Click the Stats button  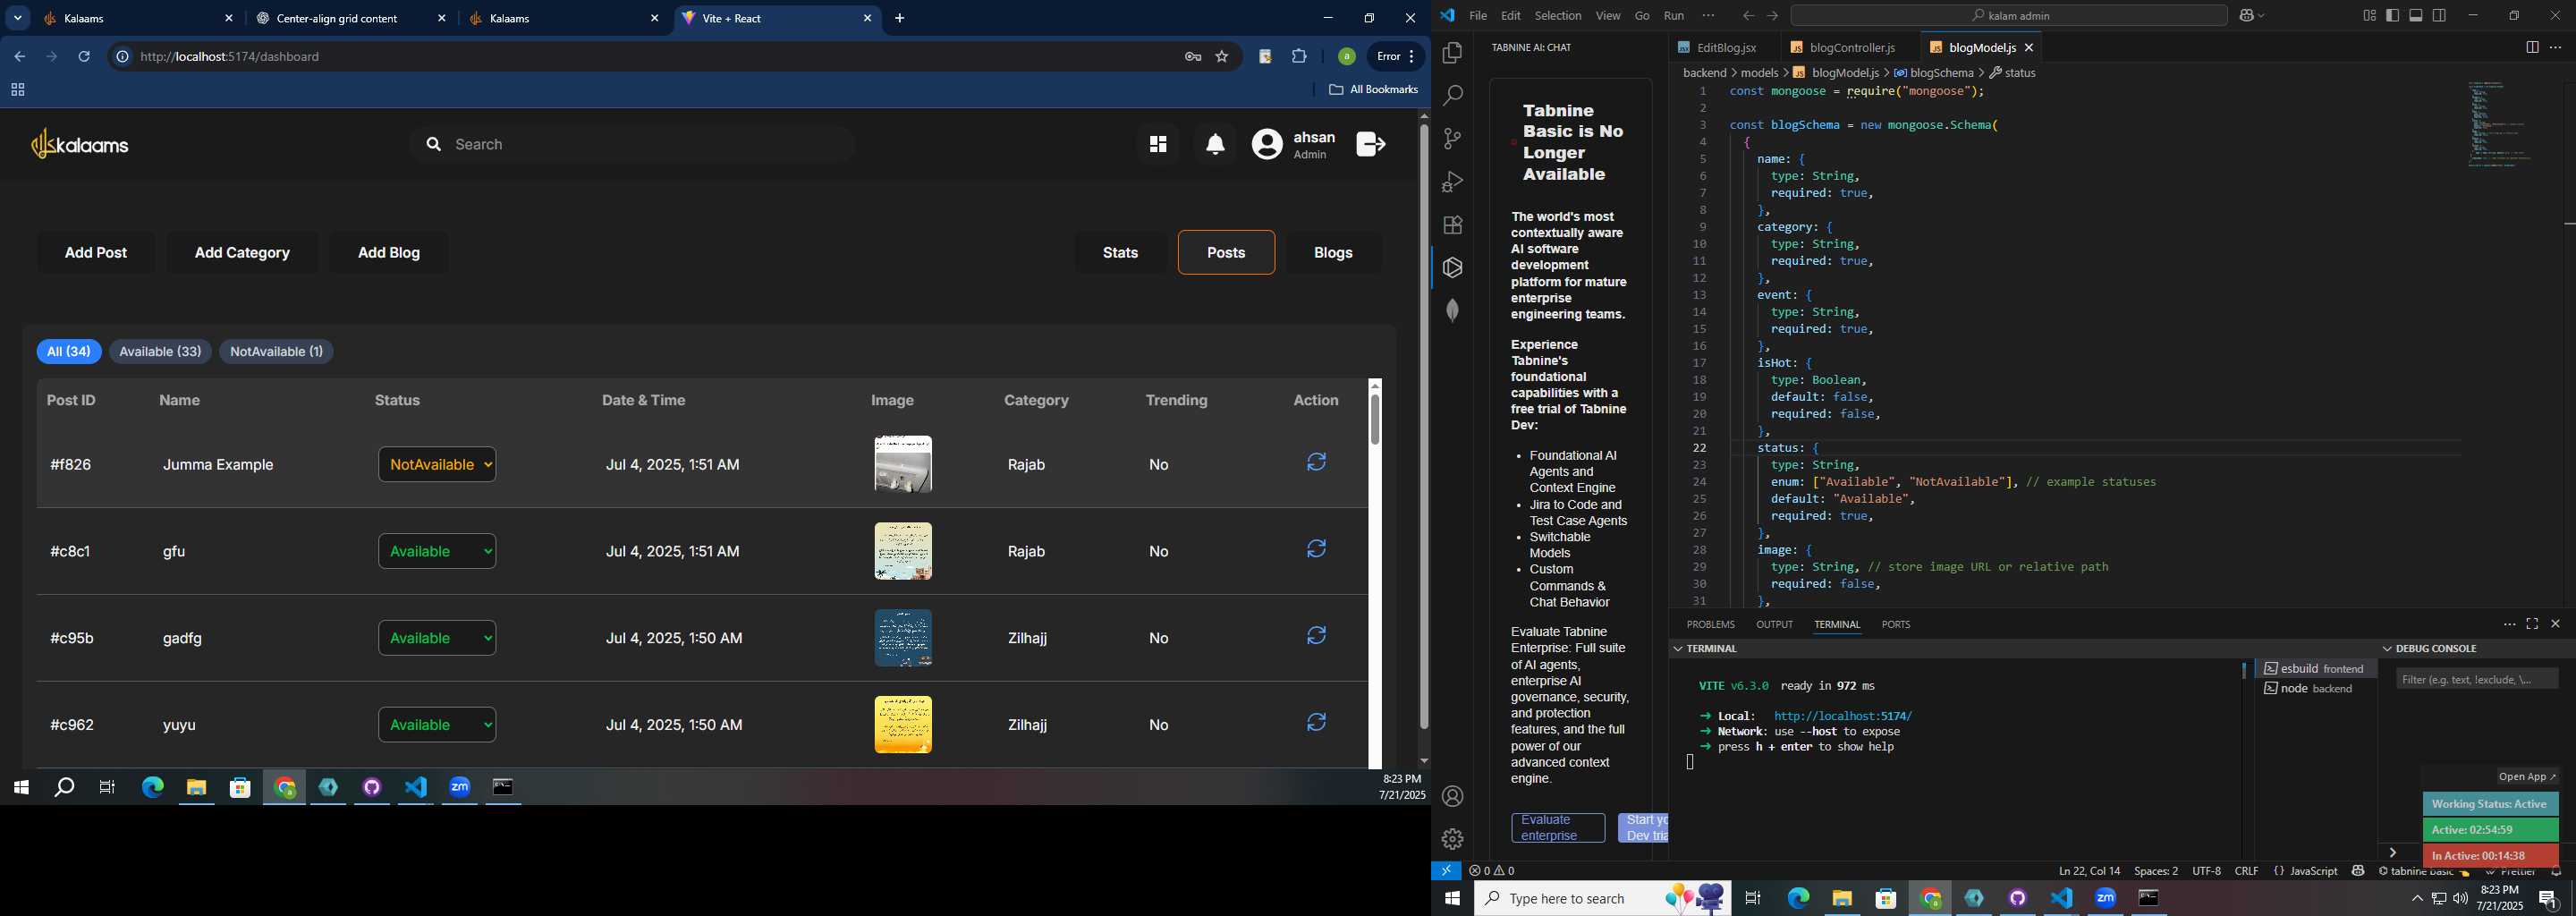[x=1120, y=253]
